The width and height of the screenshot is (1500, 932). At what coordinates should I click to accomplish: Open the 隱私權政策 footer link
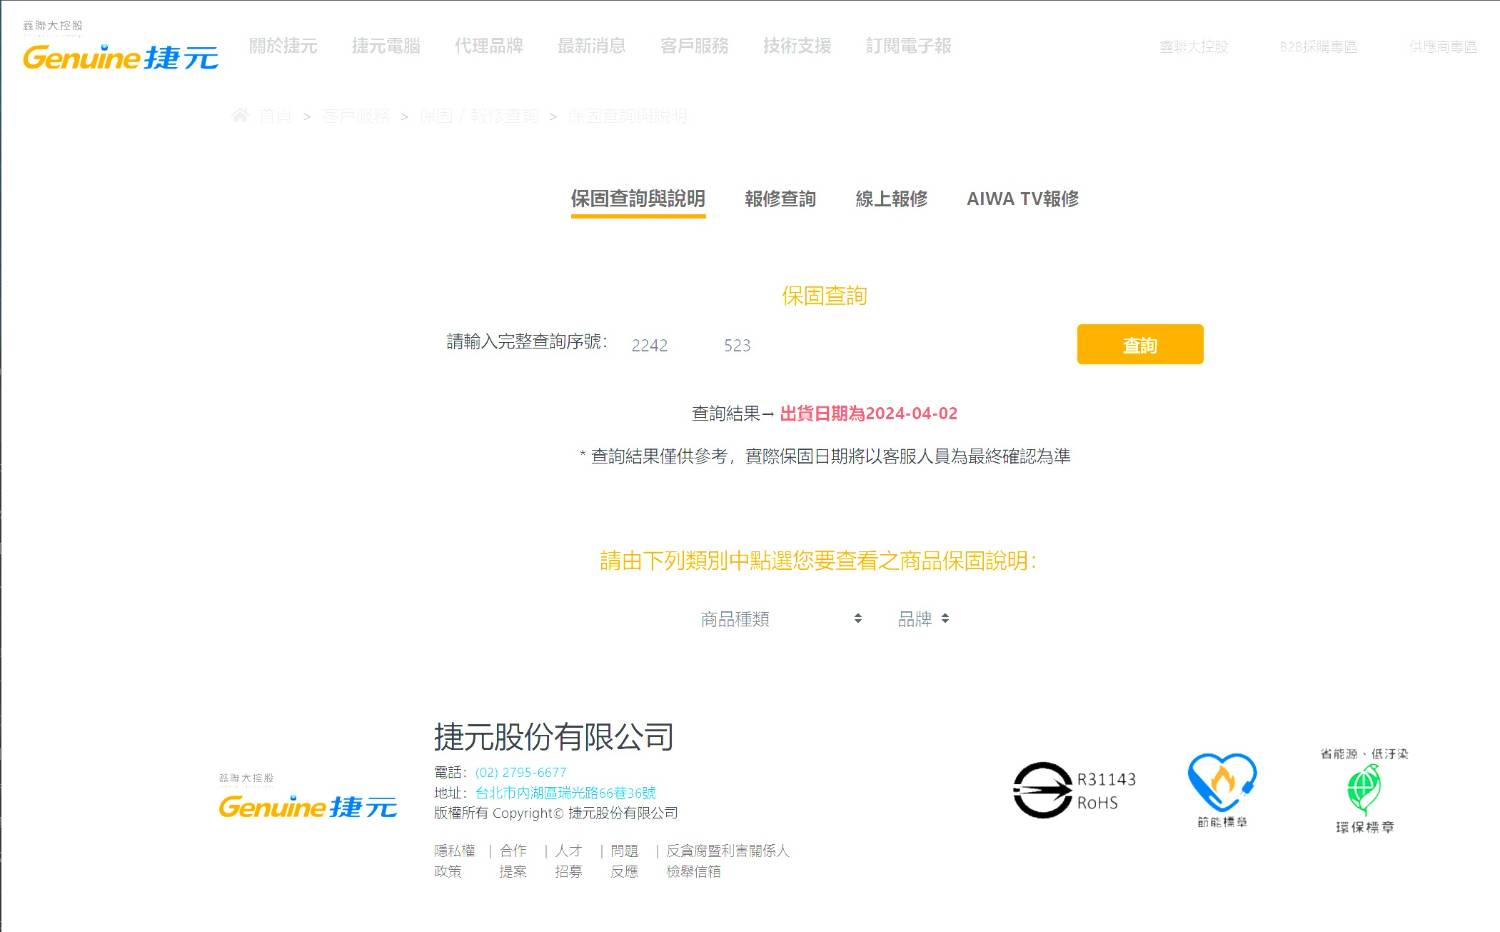pos(455,860)
